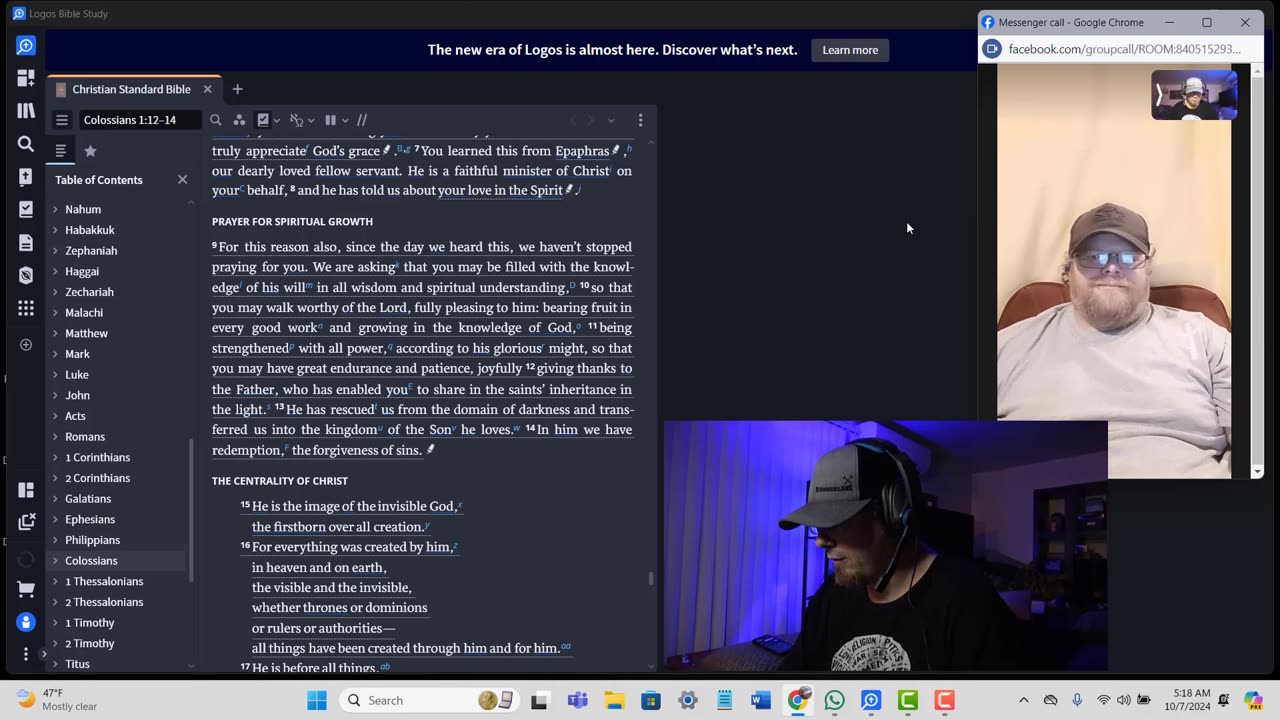Click the 'THE CENTRALITY OF CHRIST' heading
The height and width of the screenshot is (720, 1280).
[x=280, y=481]
